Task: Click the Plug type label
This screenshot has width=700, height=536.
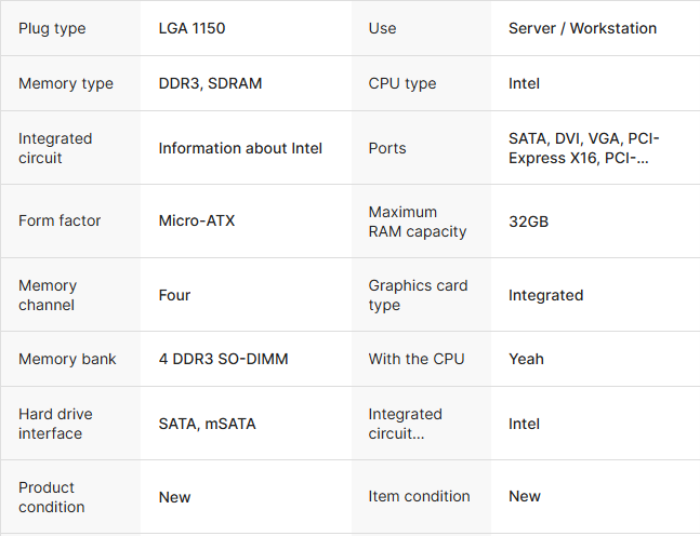Action: (52, 28)
